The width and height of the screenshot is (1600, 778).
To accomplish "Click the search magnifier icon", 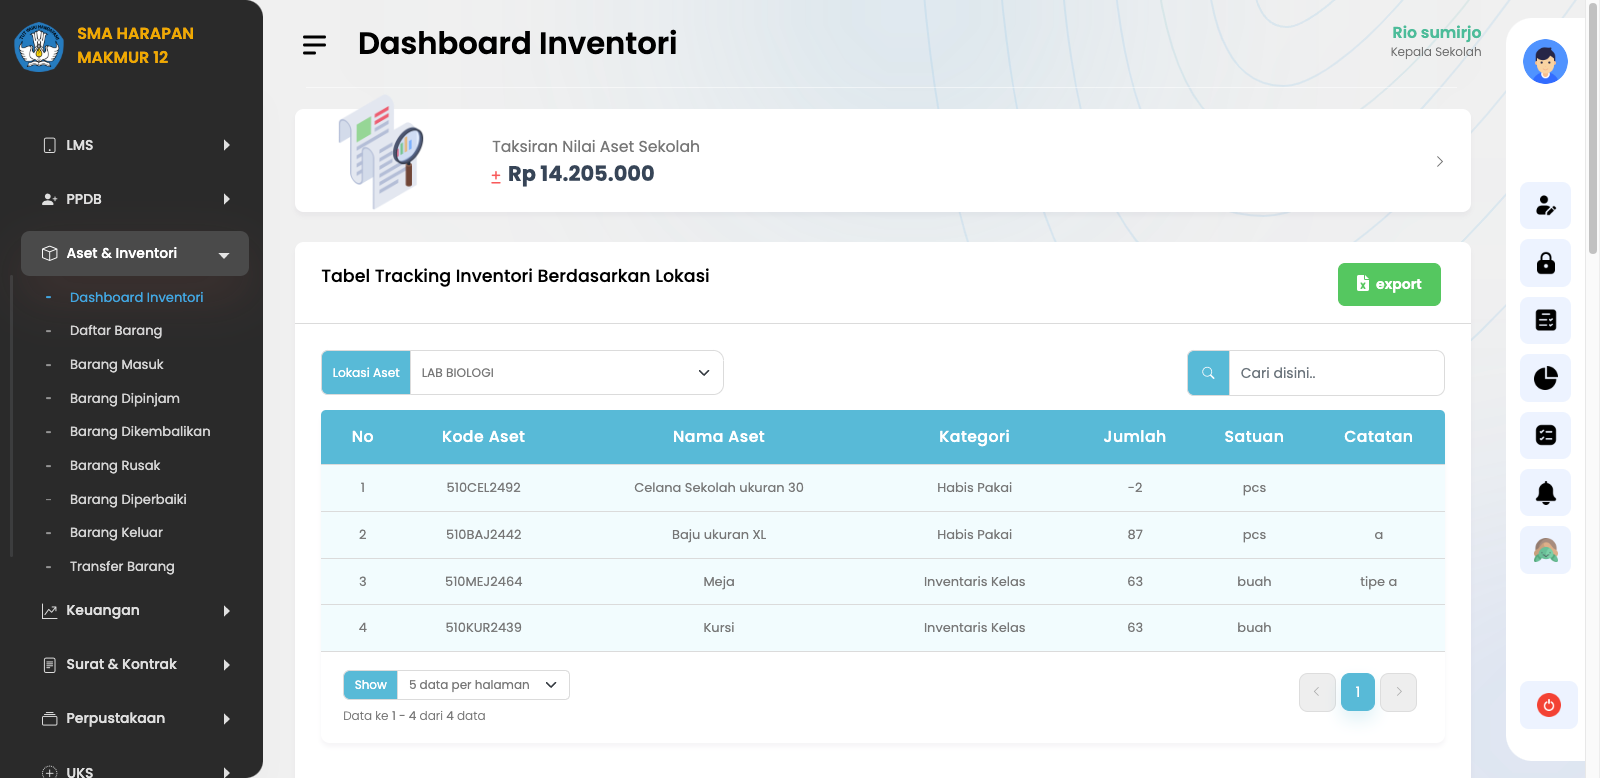I will tap(1208, 373).
